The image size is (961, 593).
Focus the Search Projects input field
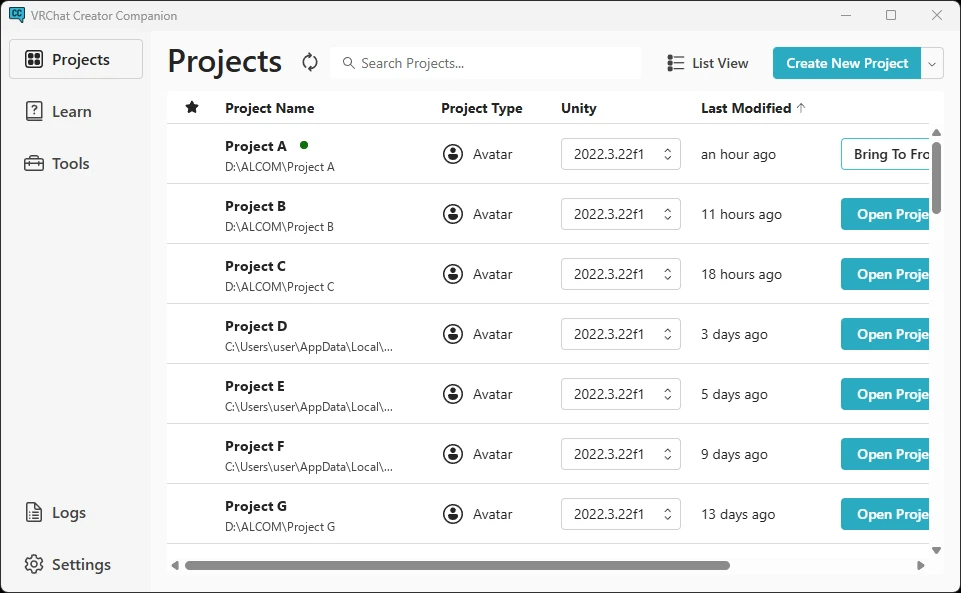pyautogui.click(x=485, y=63)
